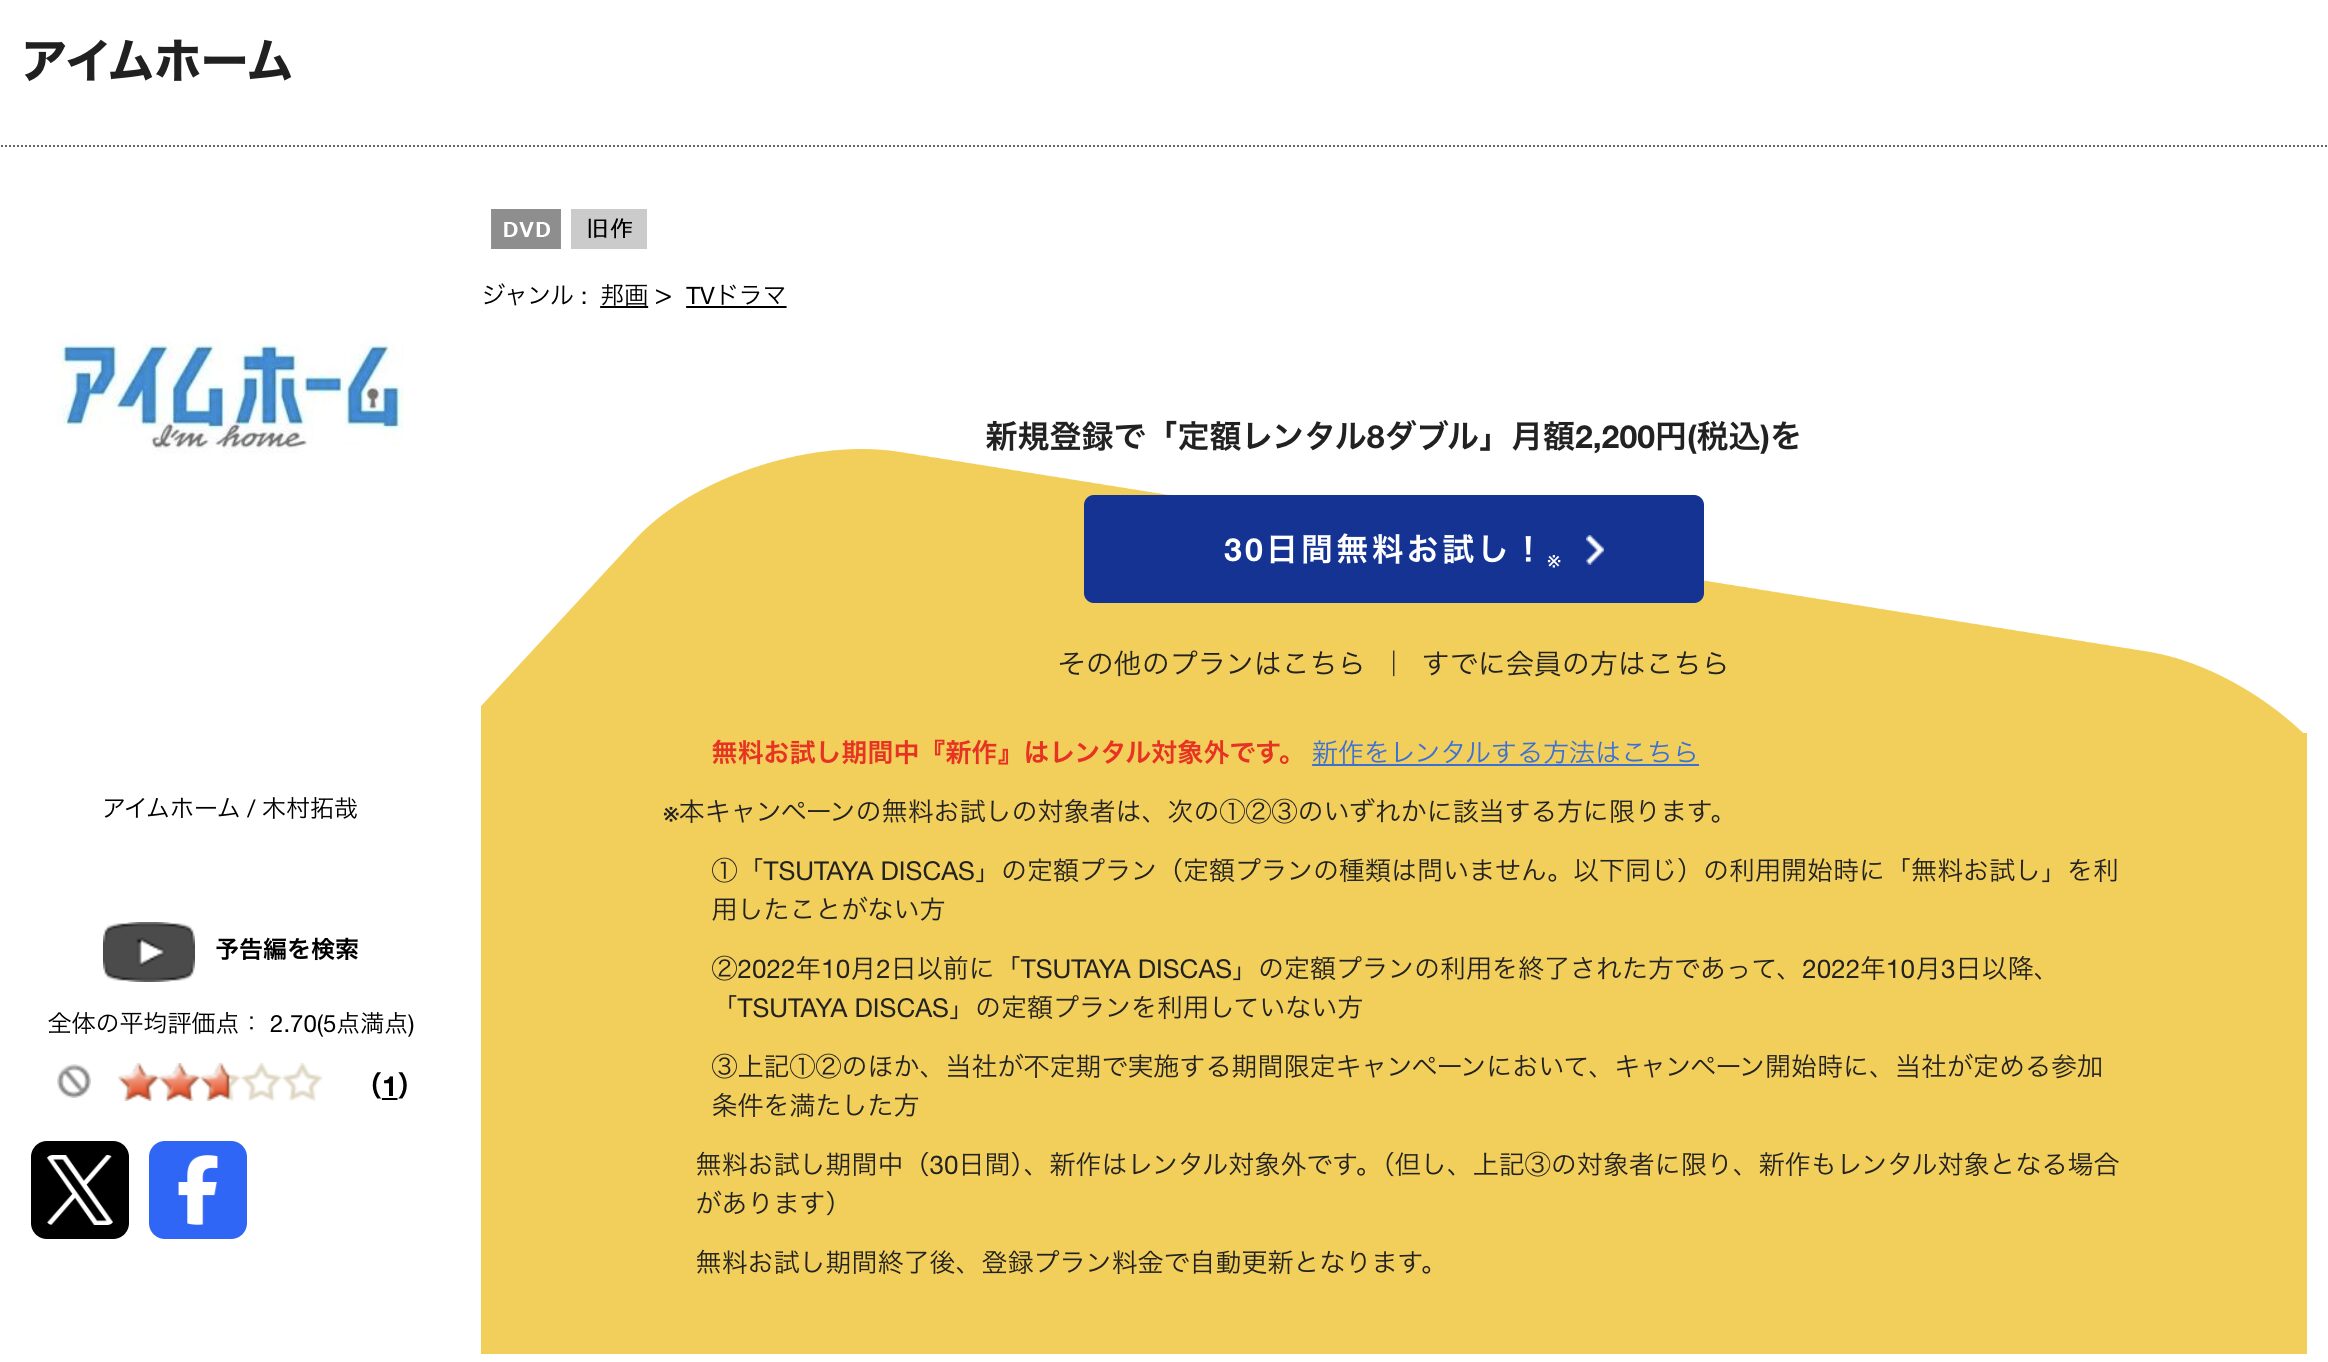Click 新規登録で「定額レンタル8ダブル」 headline
Screen dimensions: 2328x1362
[x=1393, y=436]
